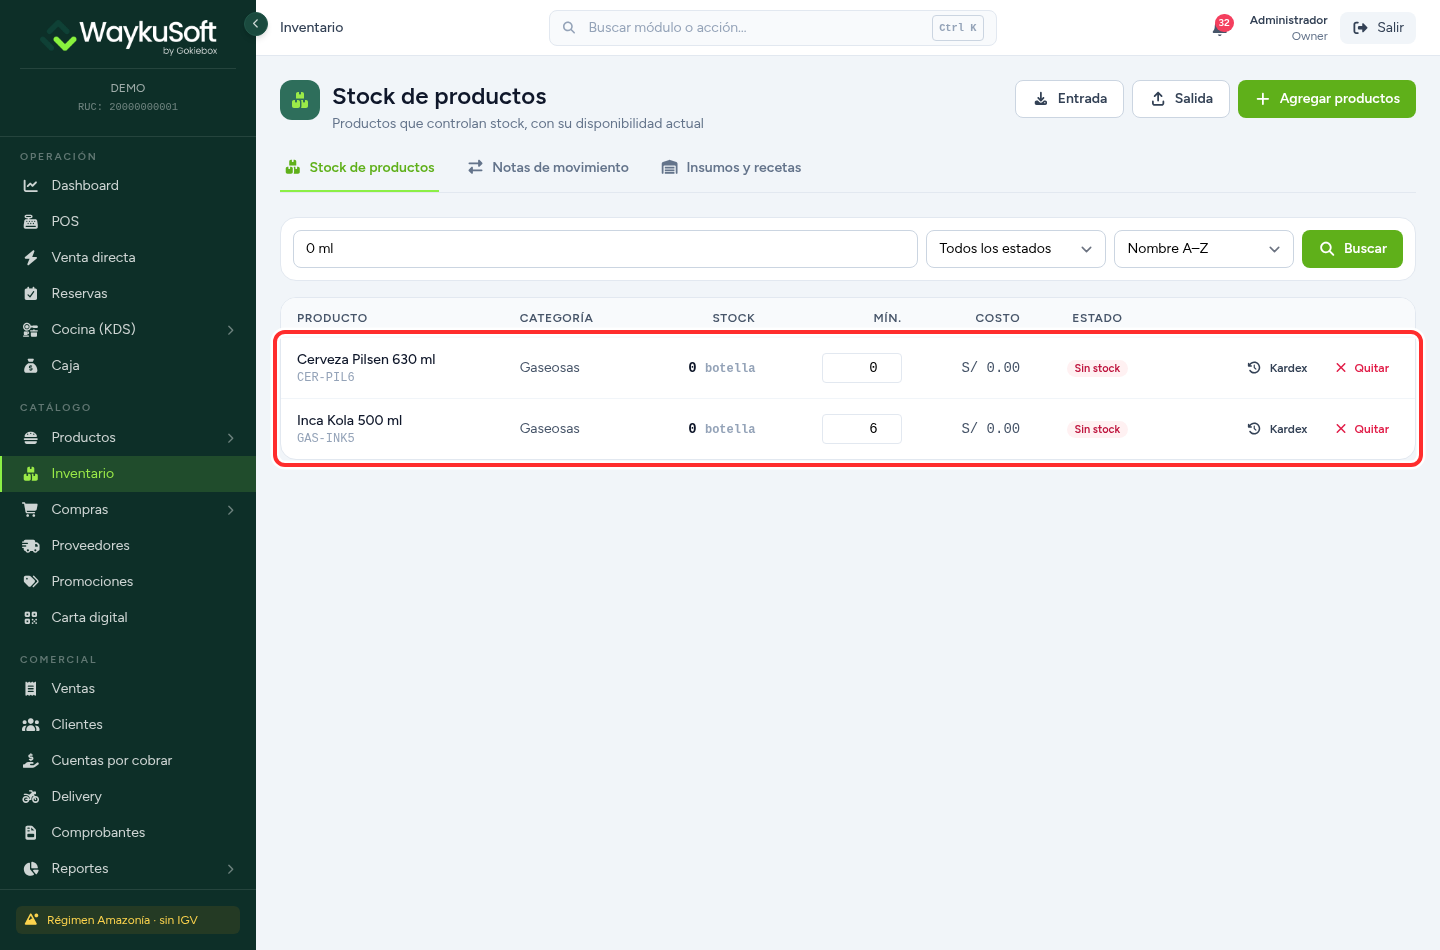Open Comprobantes in the sidebar

(128, 832)
